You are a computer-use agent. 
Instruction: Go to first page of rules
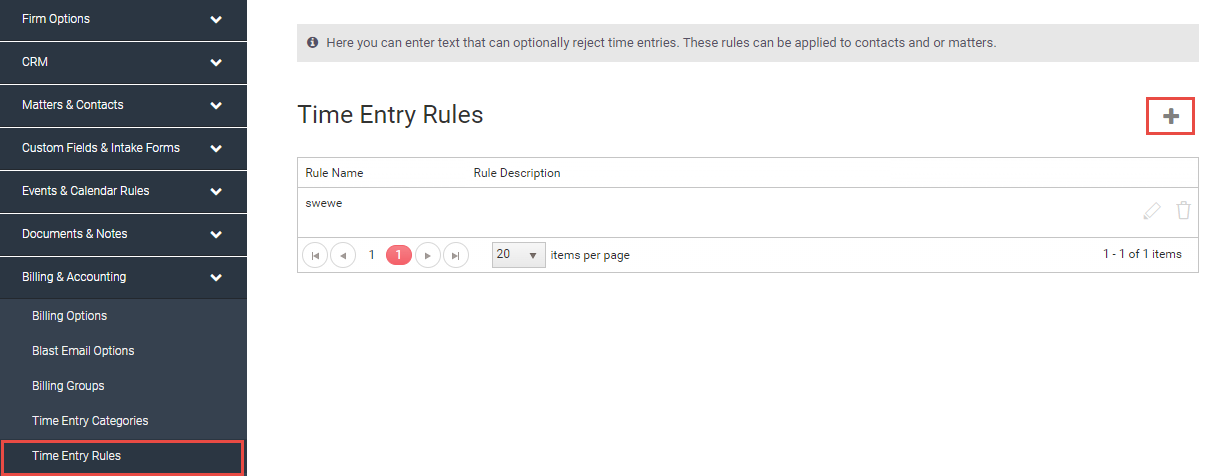(315, 255)
